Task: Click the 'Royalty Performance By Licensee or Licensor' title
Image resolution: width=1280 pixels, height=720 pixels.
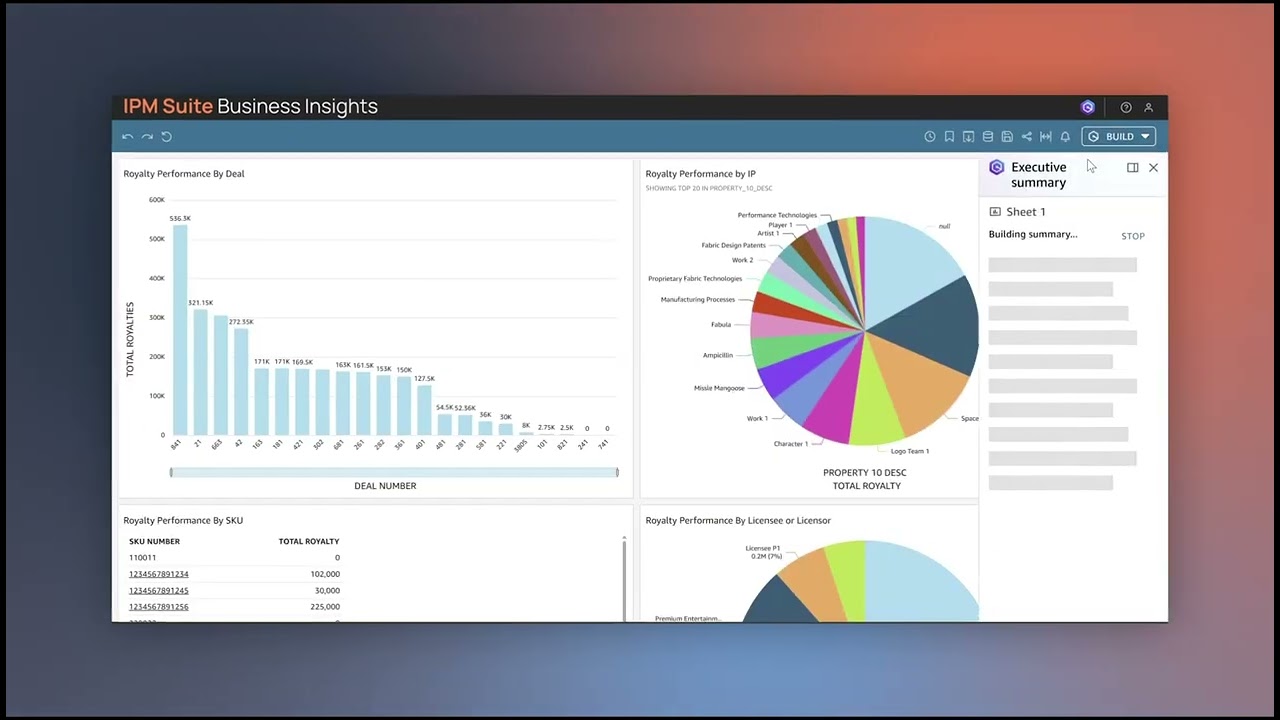Action: click(x=738, y=520)
